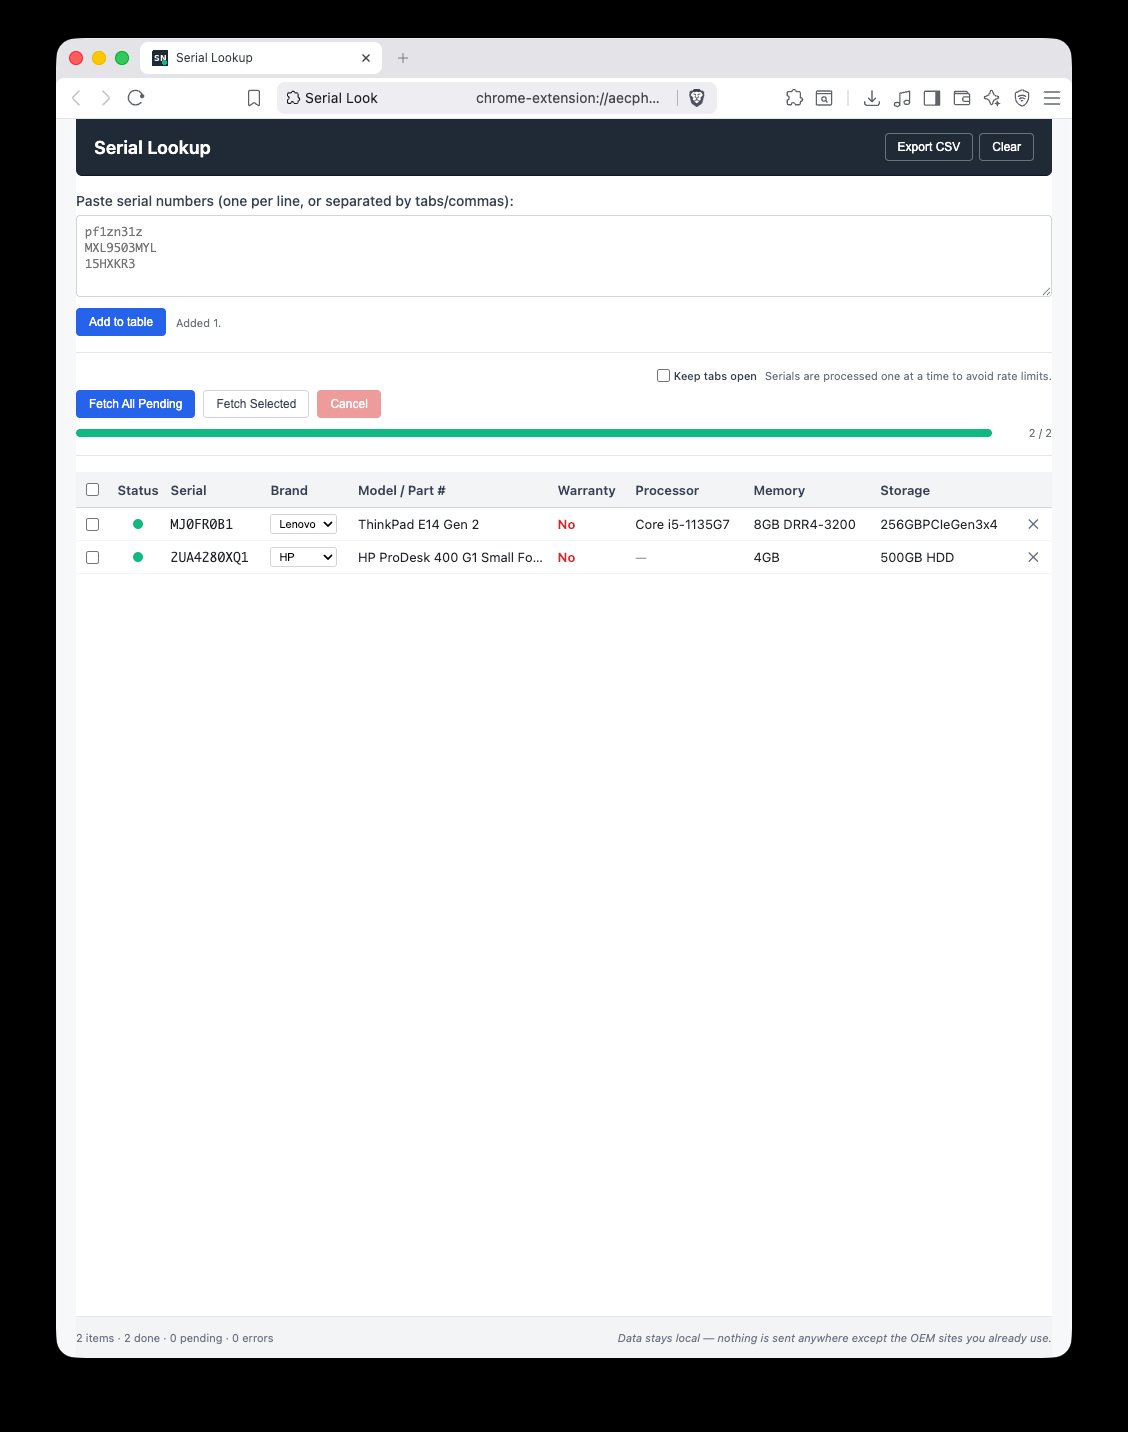Click the Fetch Selected button

tap(256, 404)
